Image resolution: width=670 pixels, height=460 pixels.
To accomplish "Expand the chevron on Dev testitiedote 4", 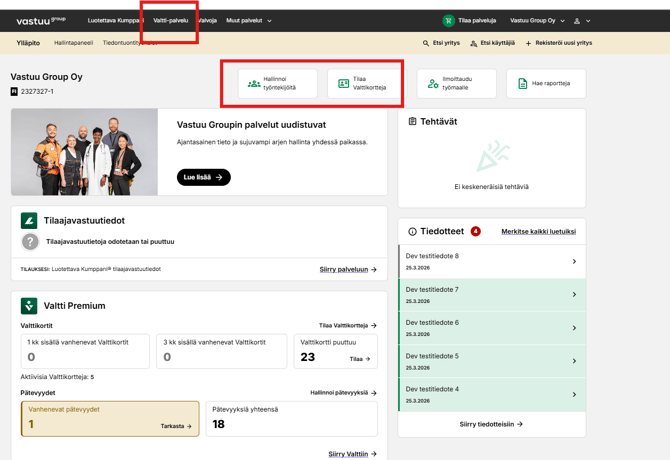I will click(x=574, y=395).
